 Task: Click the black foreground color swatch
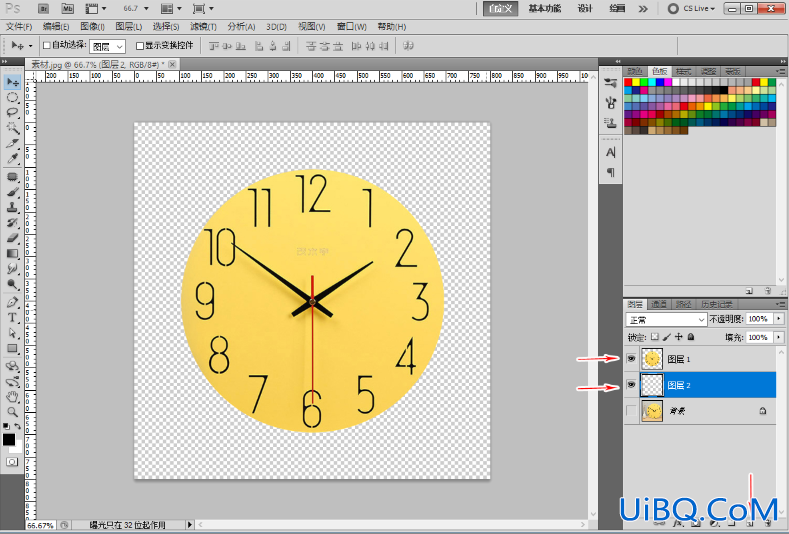[9, 440]
